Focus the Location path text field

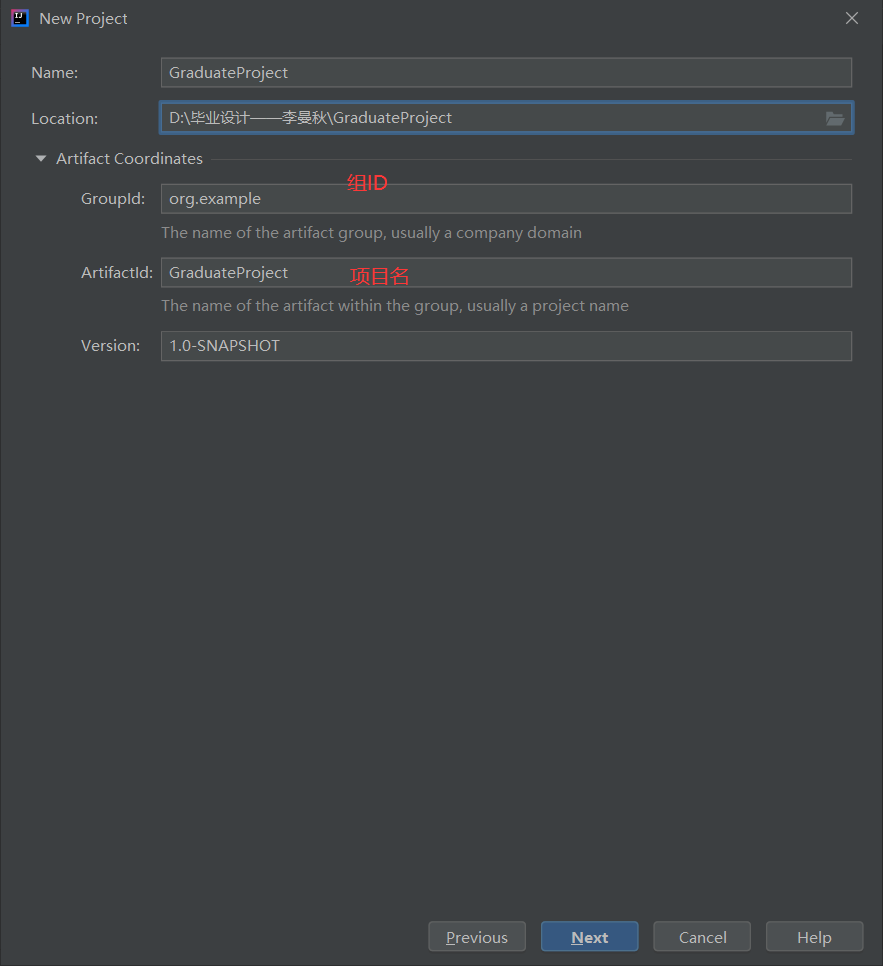click(490, 118)
